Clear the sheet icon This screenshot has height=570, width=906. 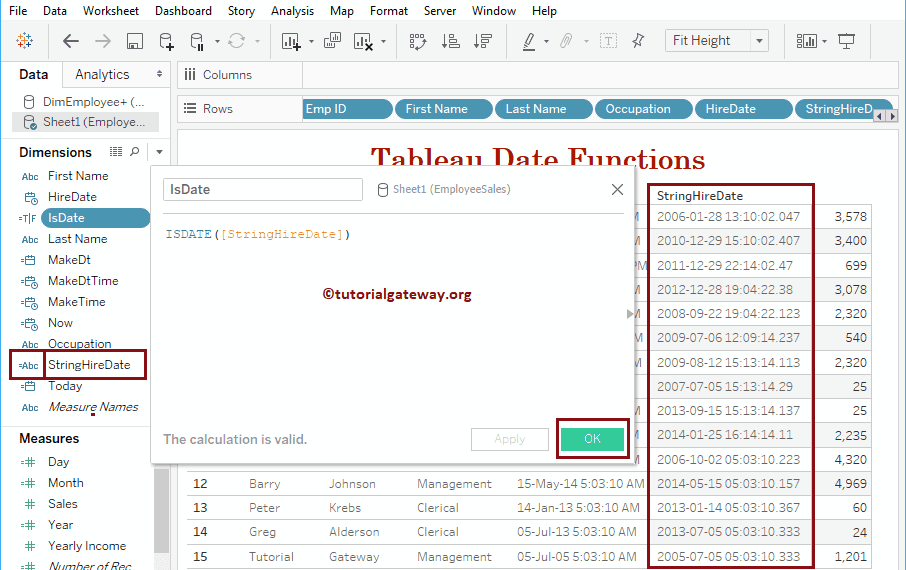coord(363,41)
